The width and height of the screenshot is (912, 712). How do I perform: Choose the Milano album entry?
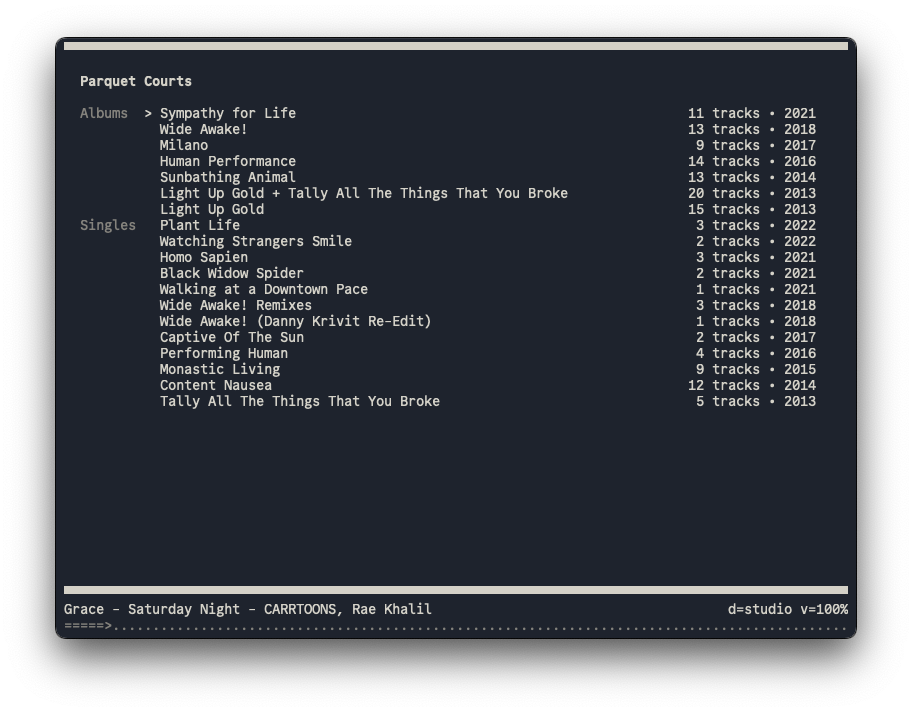coord(184,145)
